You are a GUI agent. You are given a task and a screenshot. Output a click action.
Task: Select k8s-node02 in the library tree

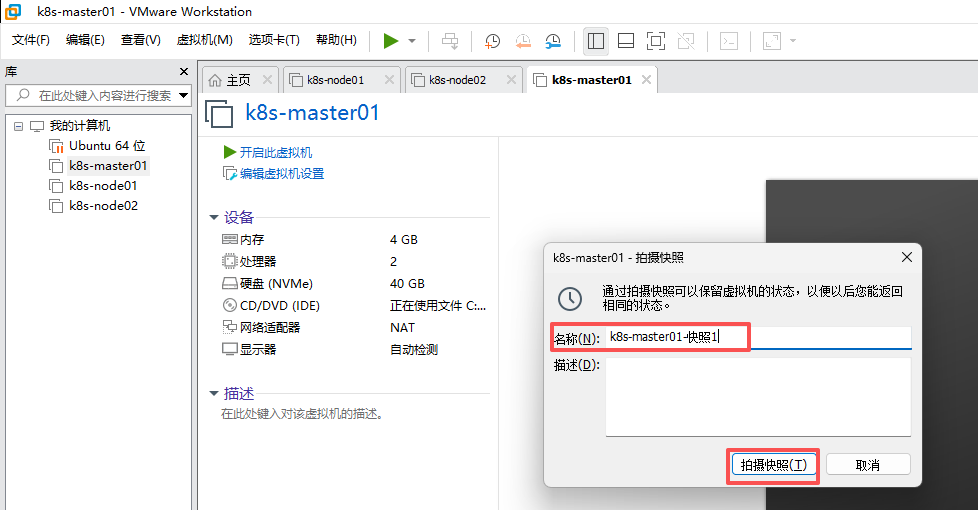(103, 206)
